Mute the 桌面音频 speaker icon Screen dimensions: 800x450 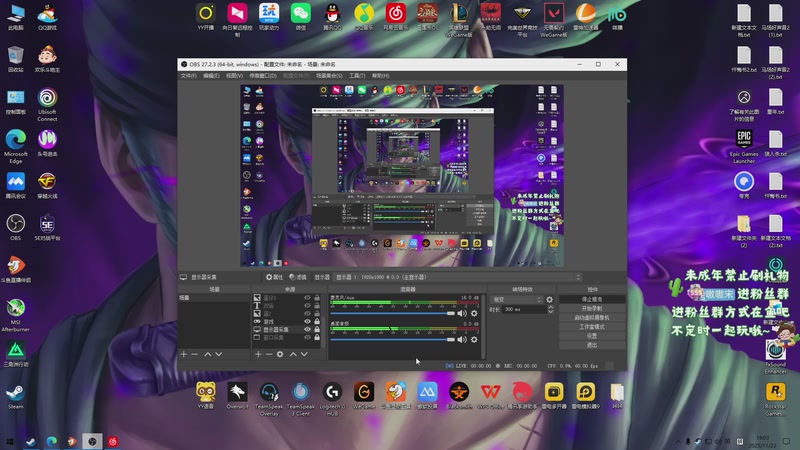462,339
